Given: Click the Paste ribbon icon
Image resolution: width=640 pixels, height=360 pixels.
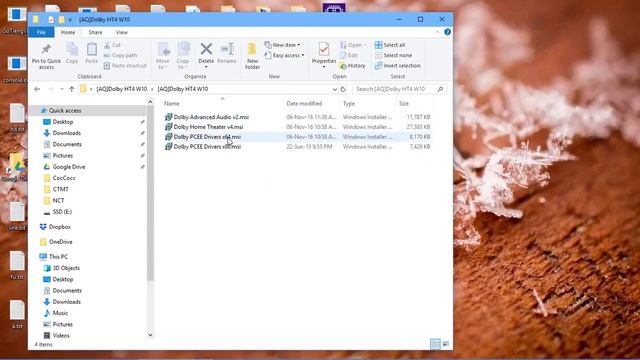Looking at the screenshot, I should [x=91, y=53].
